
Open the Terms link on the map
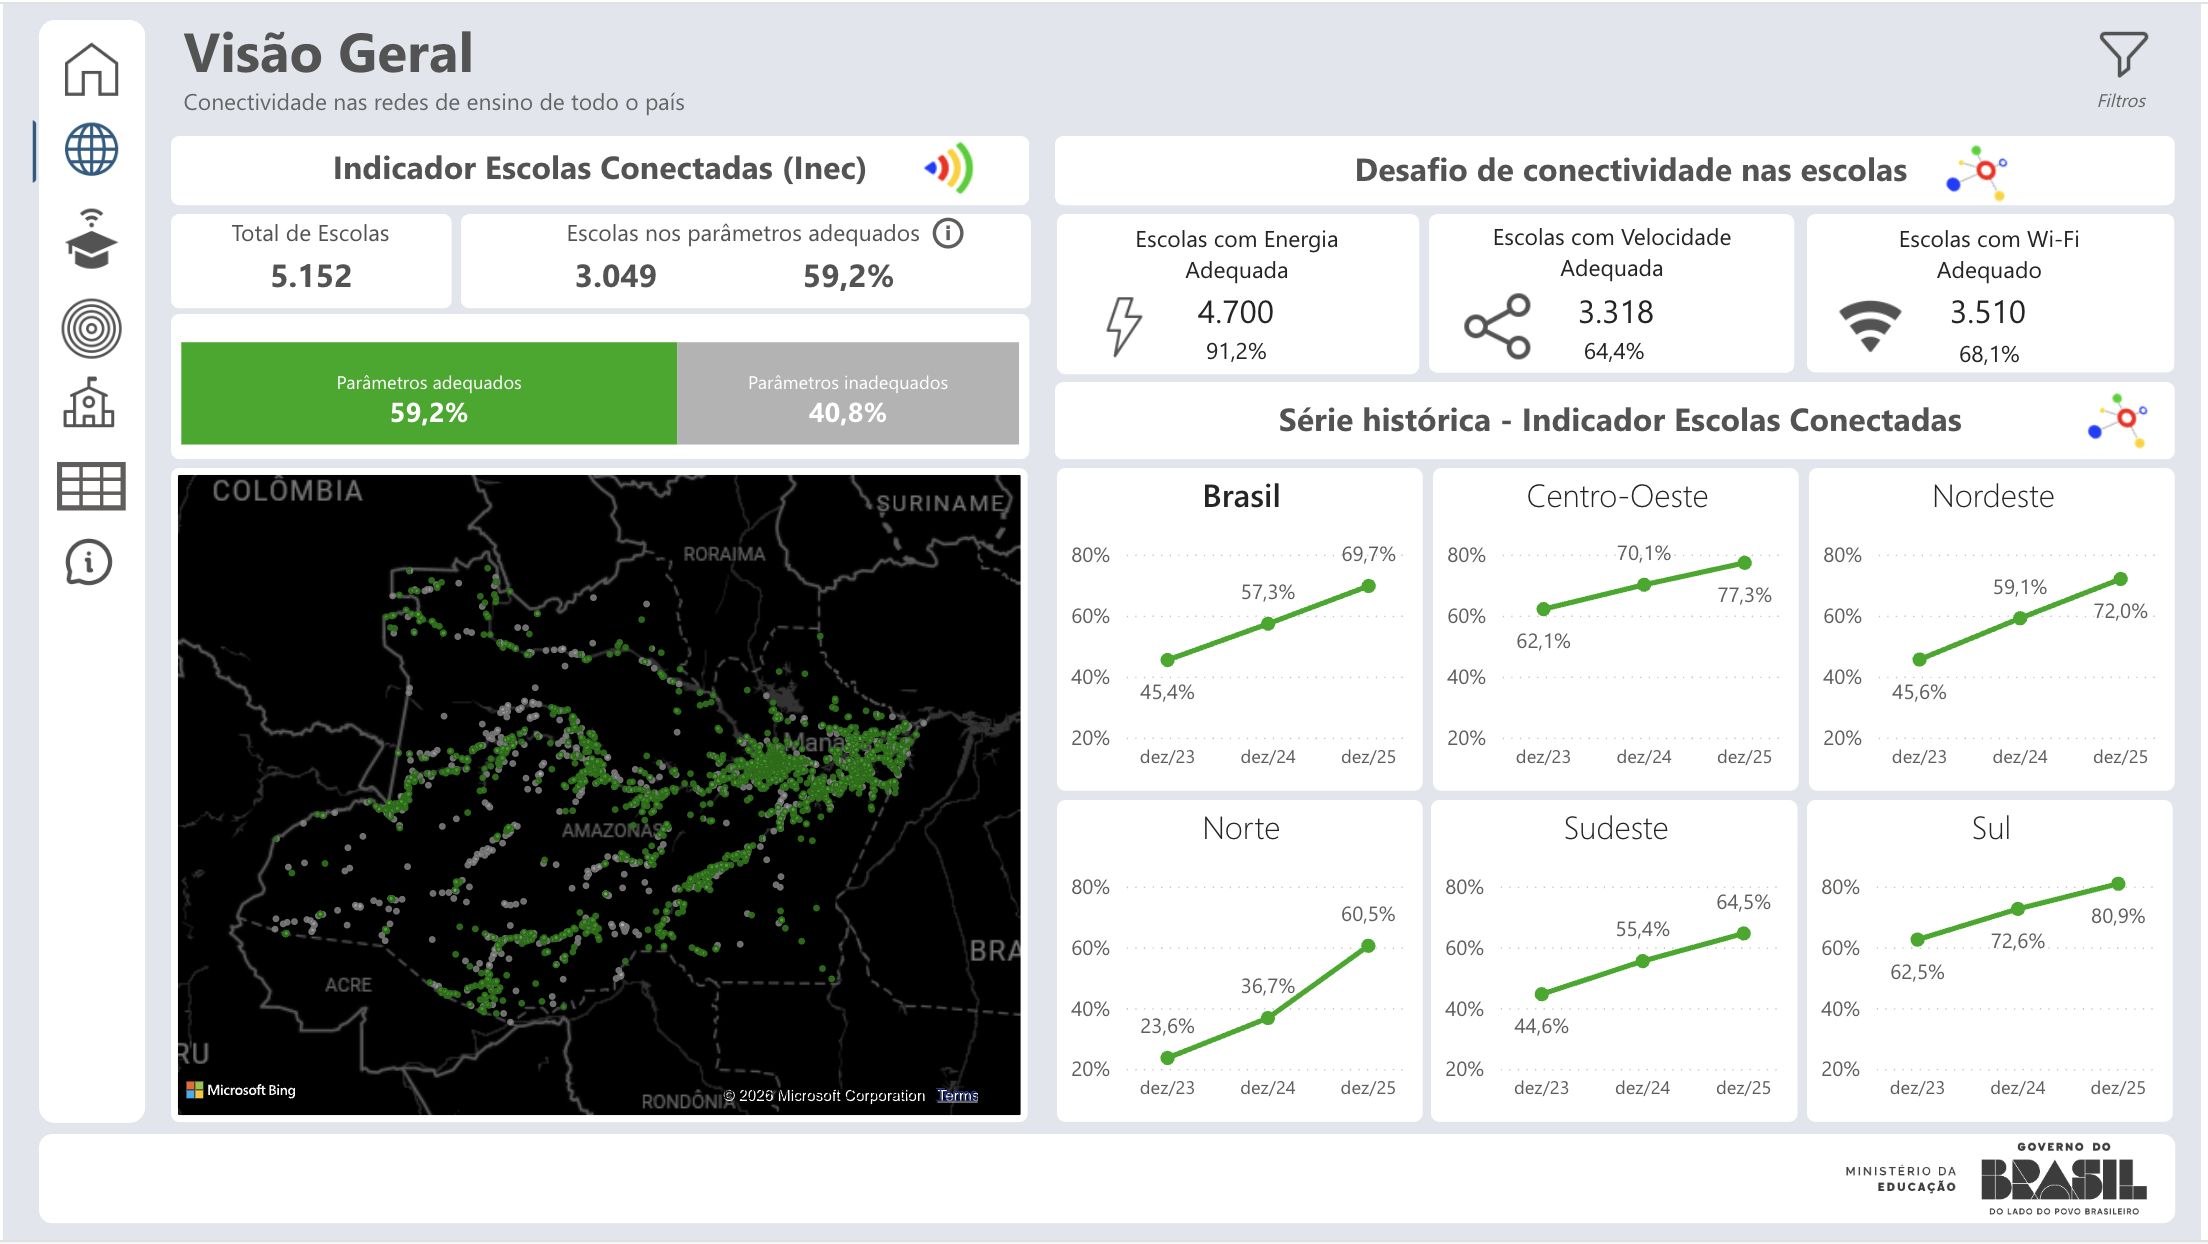957,1096
